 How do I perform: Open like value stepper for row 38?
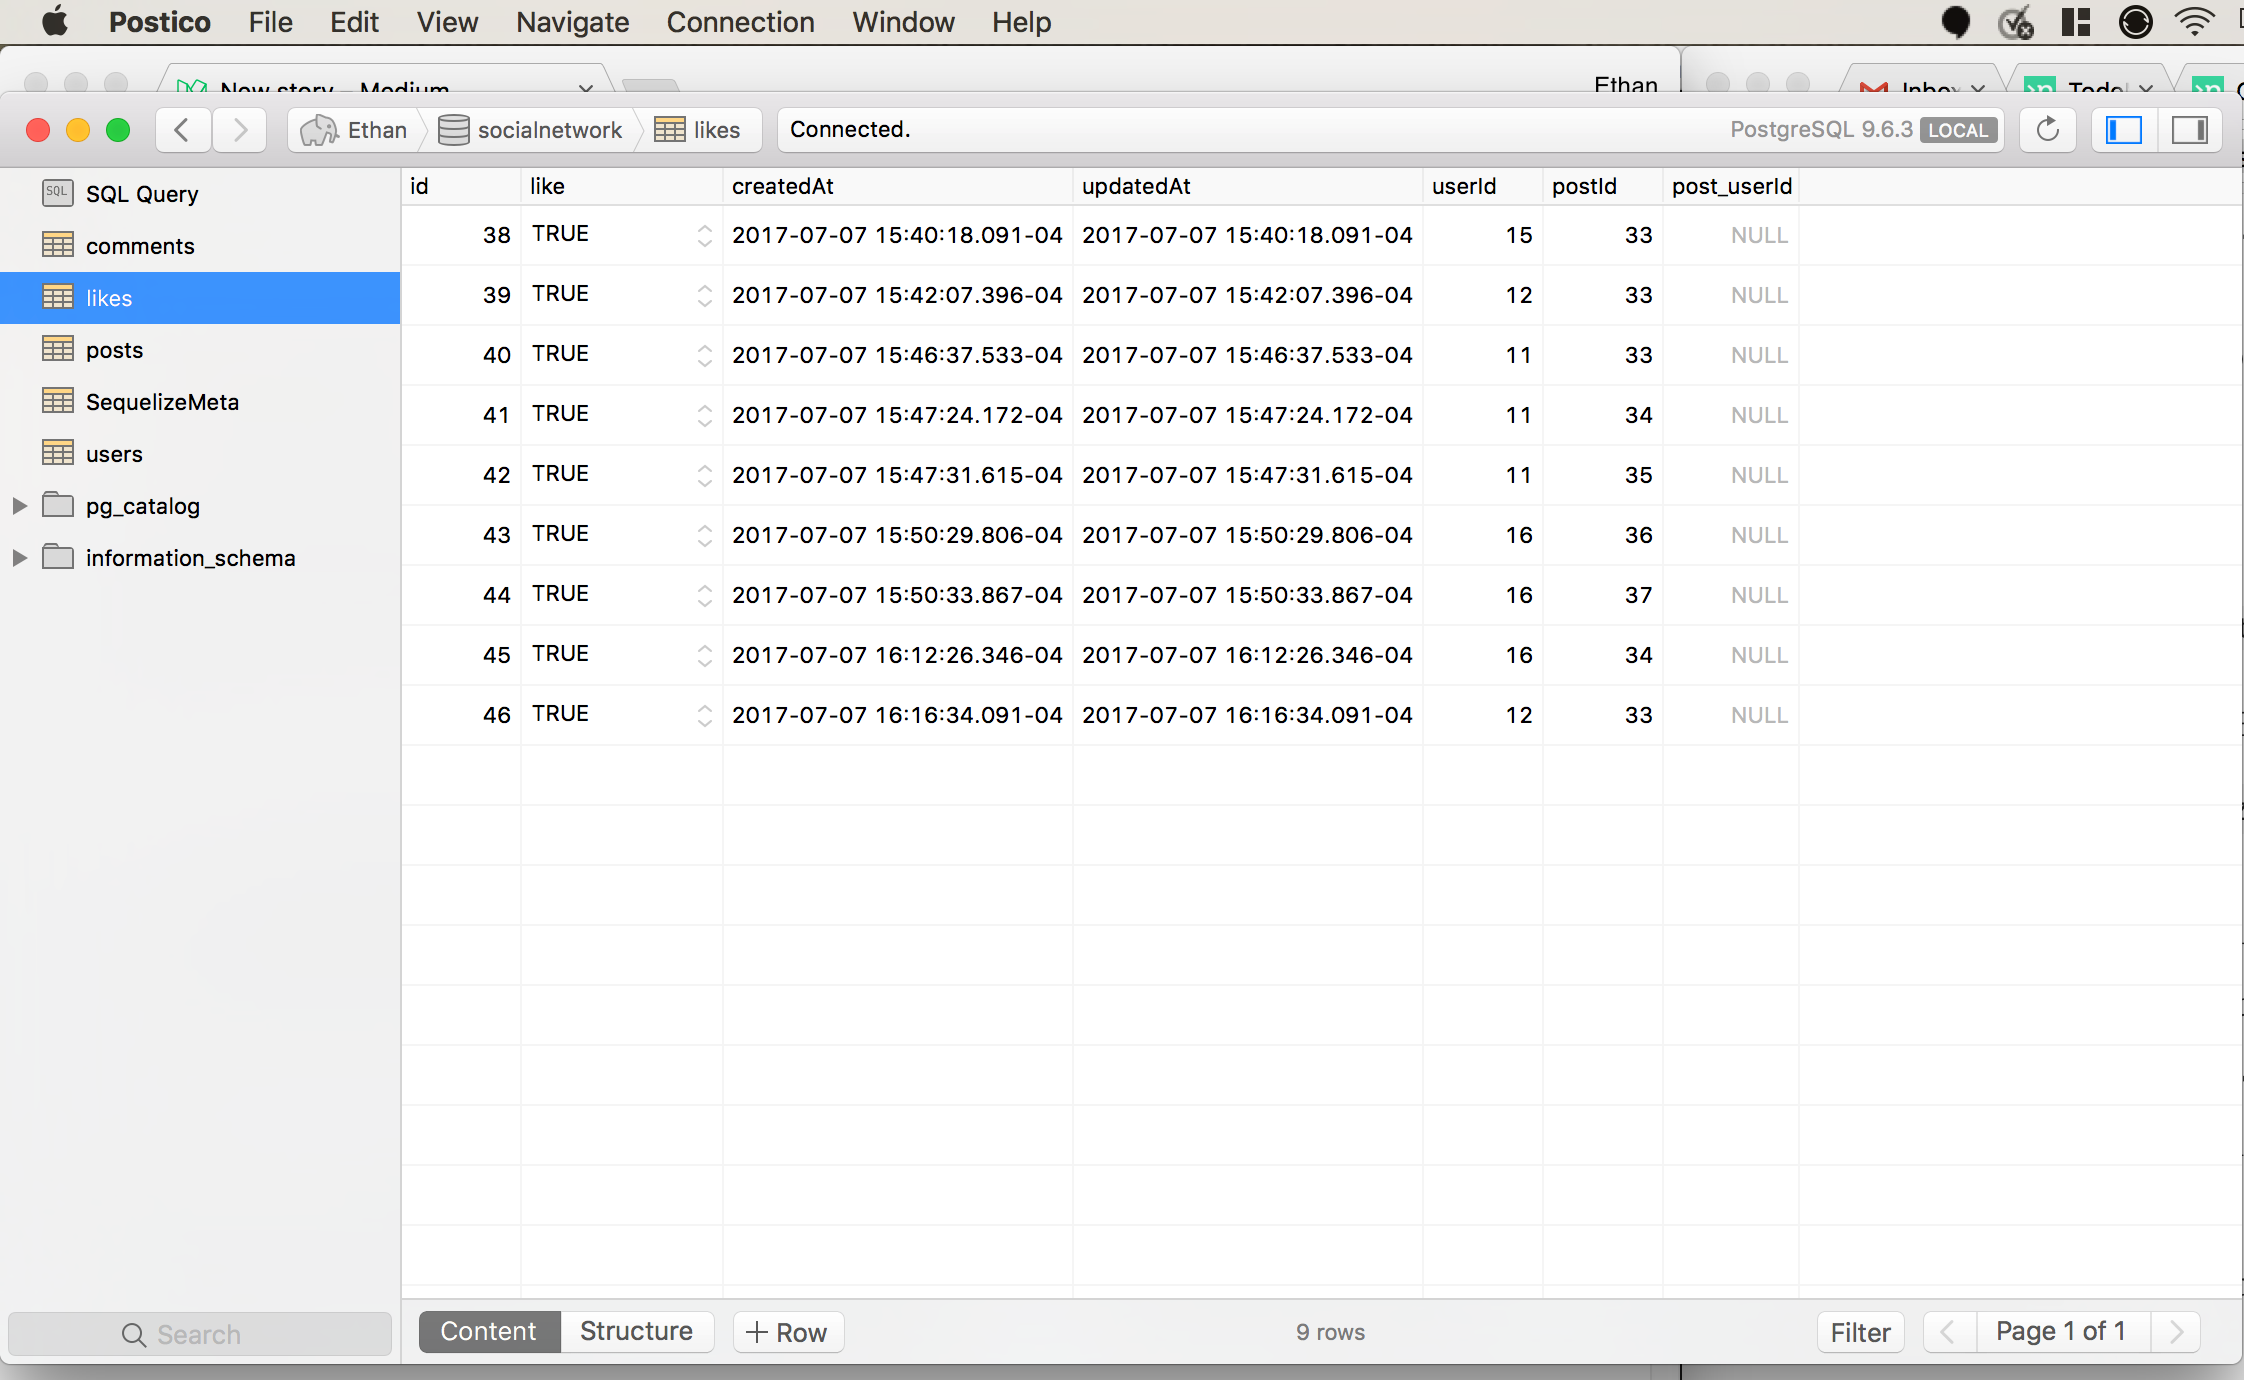pos(704,235)
